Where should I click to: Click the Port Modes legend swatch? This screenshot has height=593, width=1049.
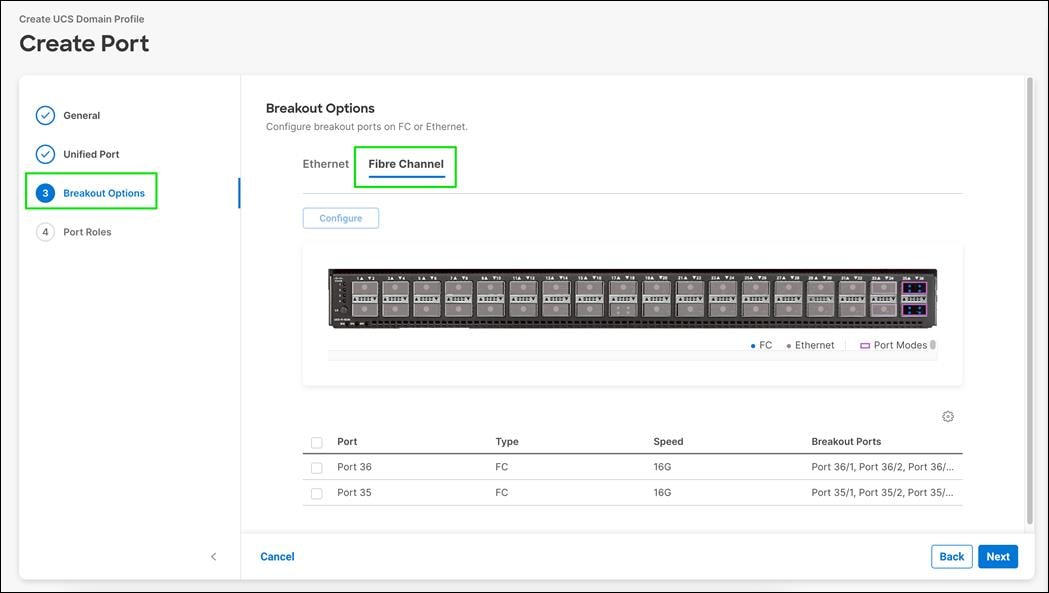pos(865,345)
